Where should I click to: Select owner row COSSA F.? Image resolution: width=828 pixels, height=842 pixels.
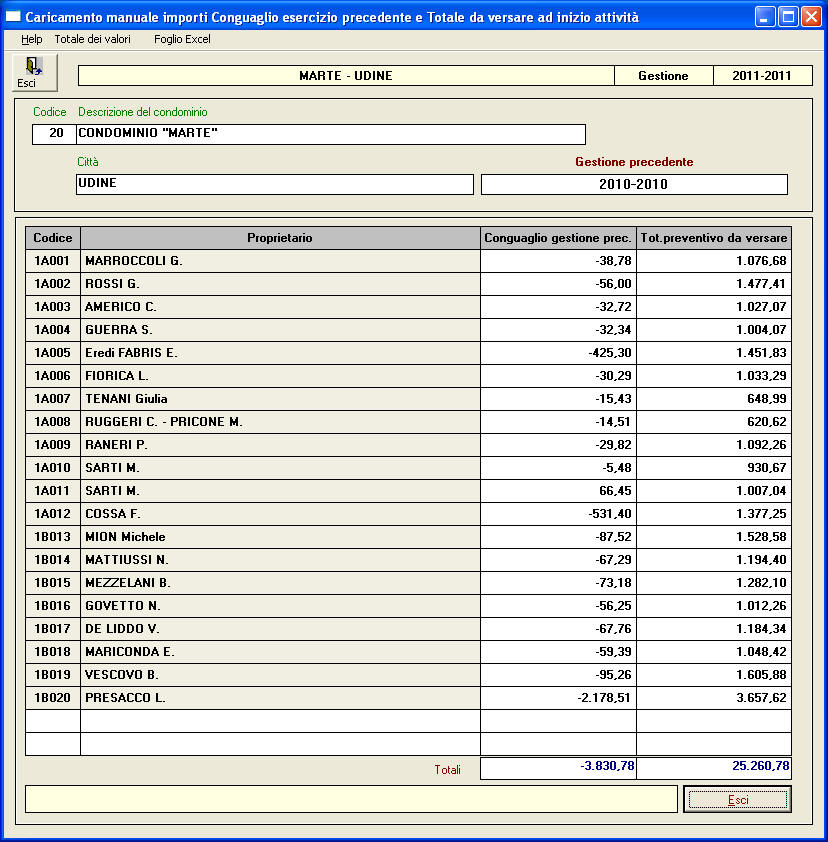pos(280,514)
